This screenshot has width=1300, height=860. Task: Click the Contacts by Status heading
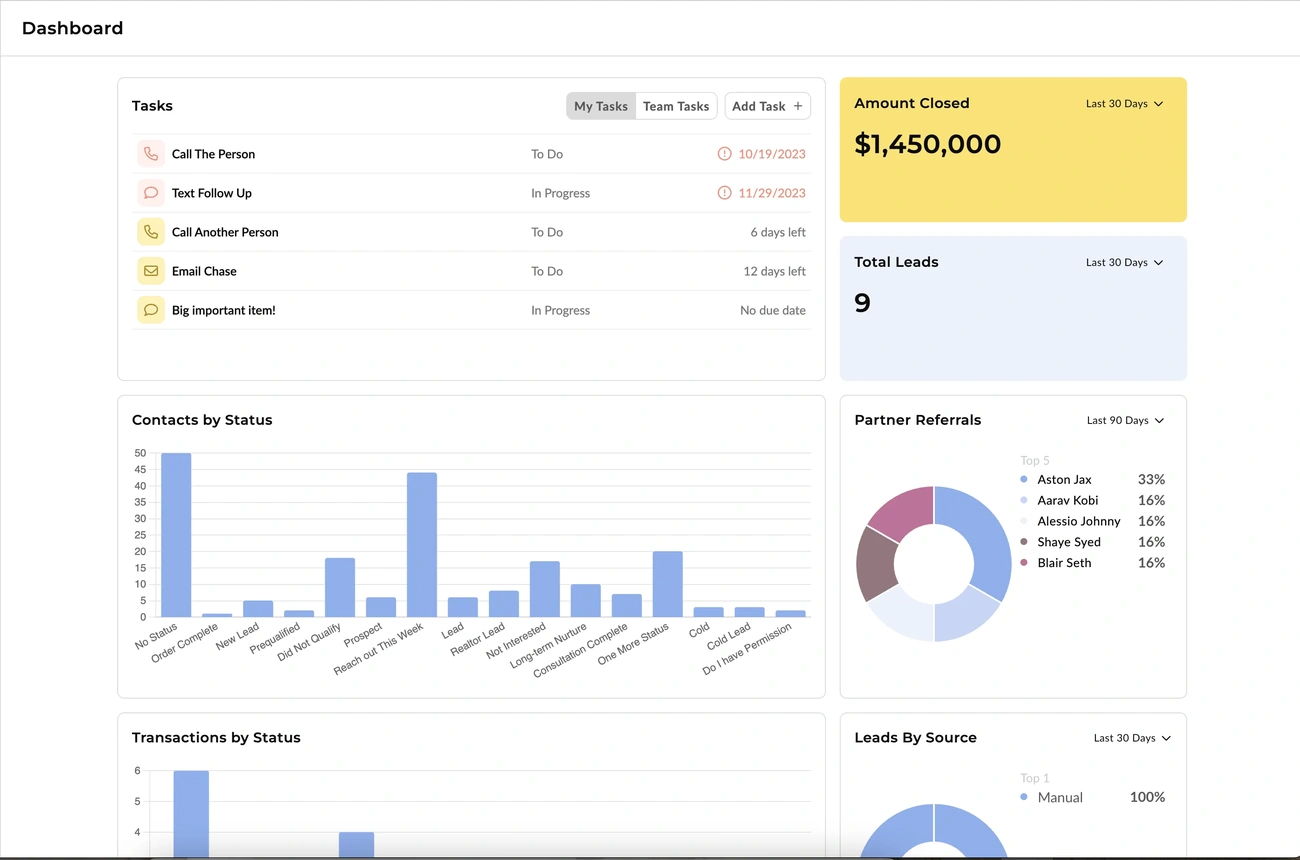click(x=202, y=420)
